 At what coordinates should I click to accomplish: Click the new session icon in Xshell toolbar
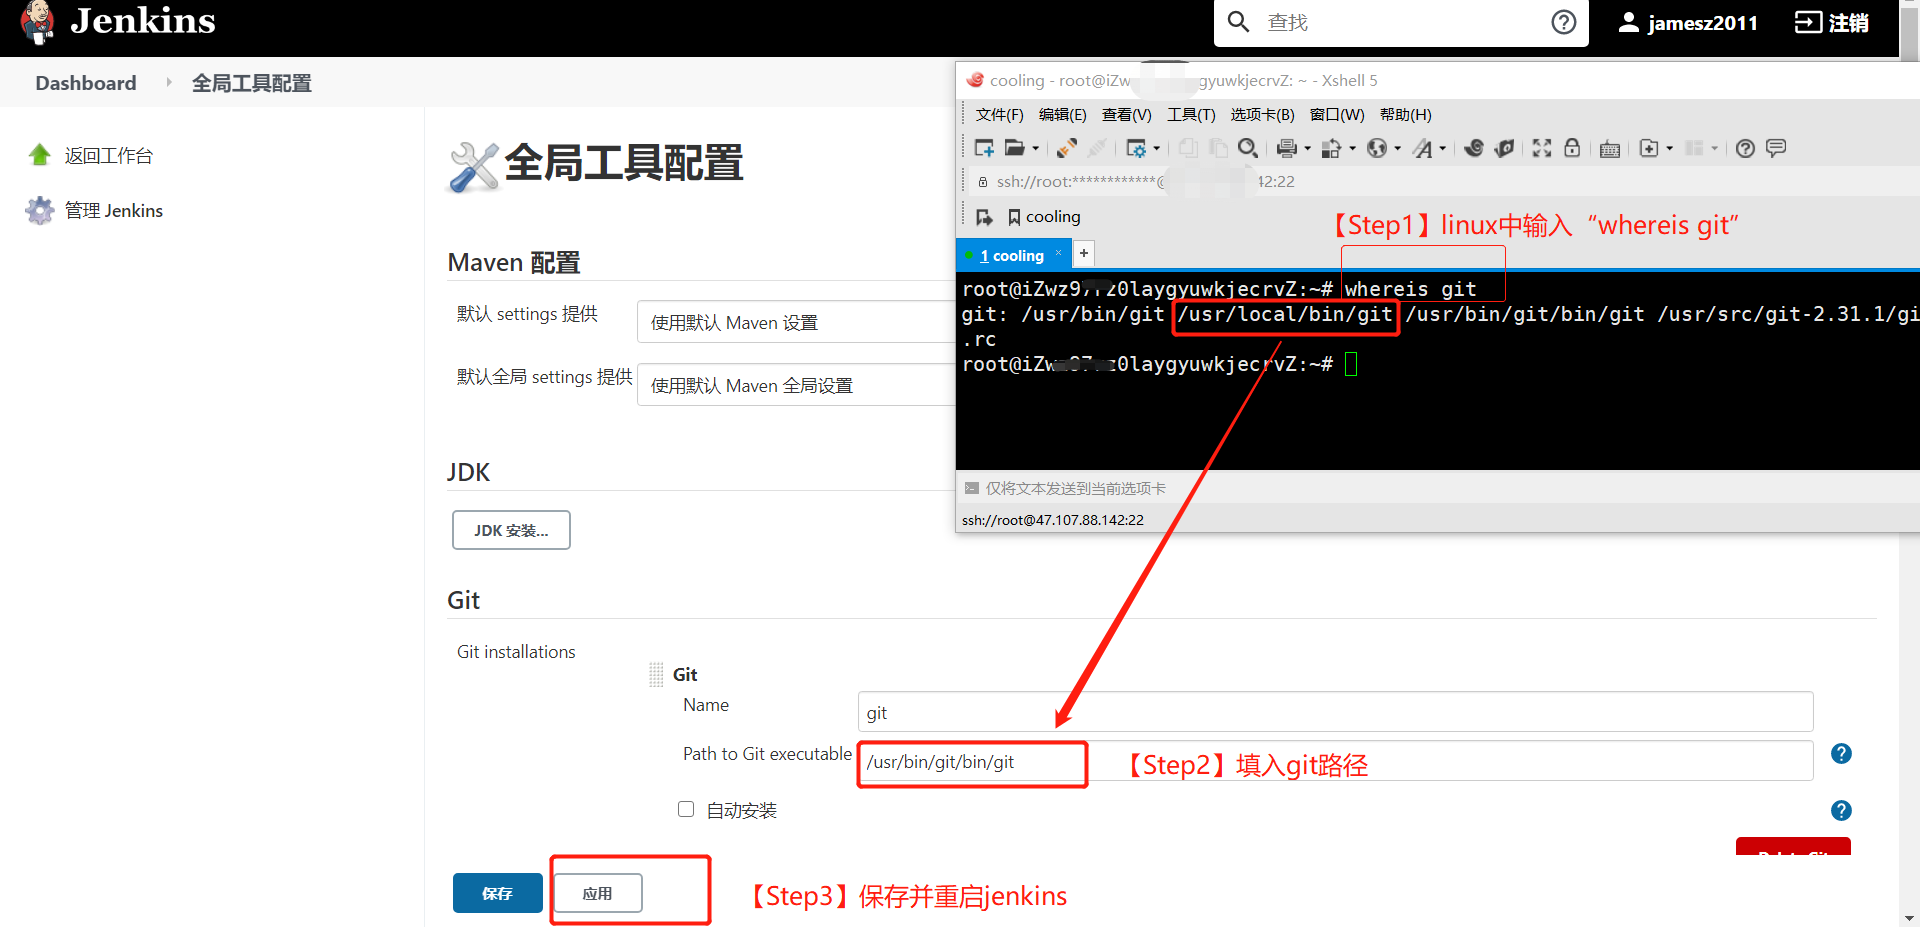coord(984,148)
